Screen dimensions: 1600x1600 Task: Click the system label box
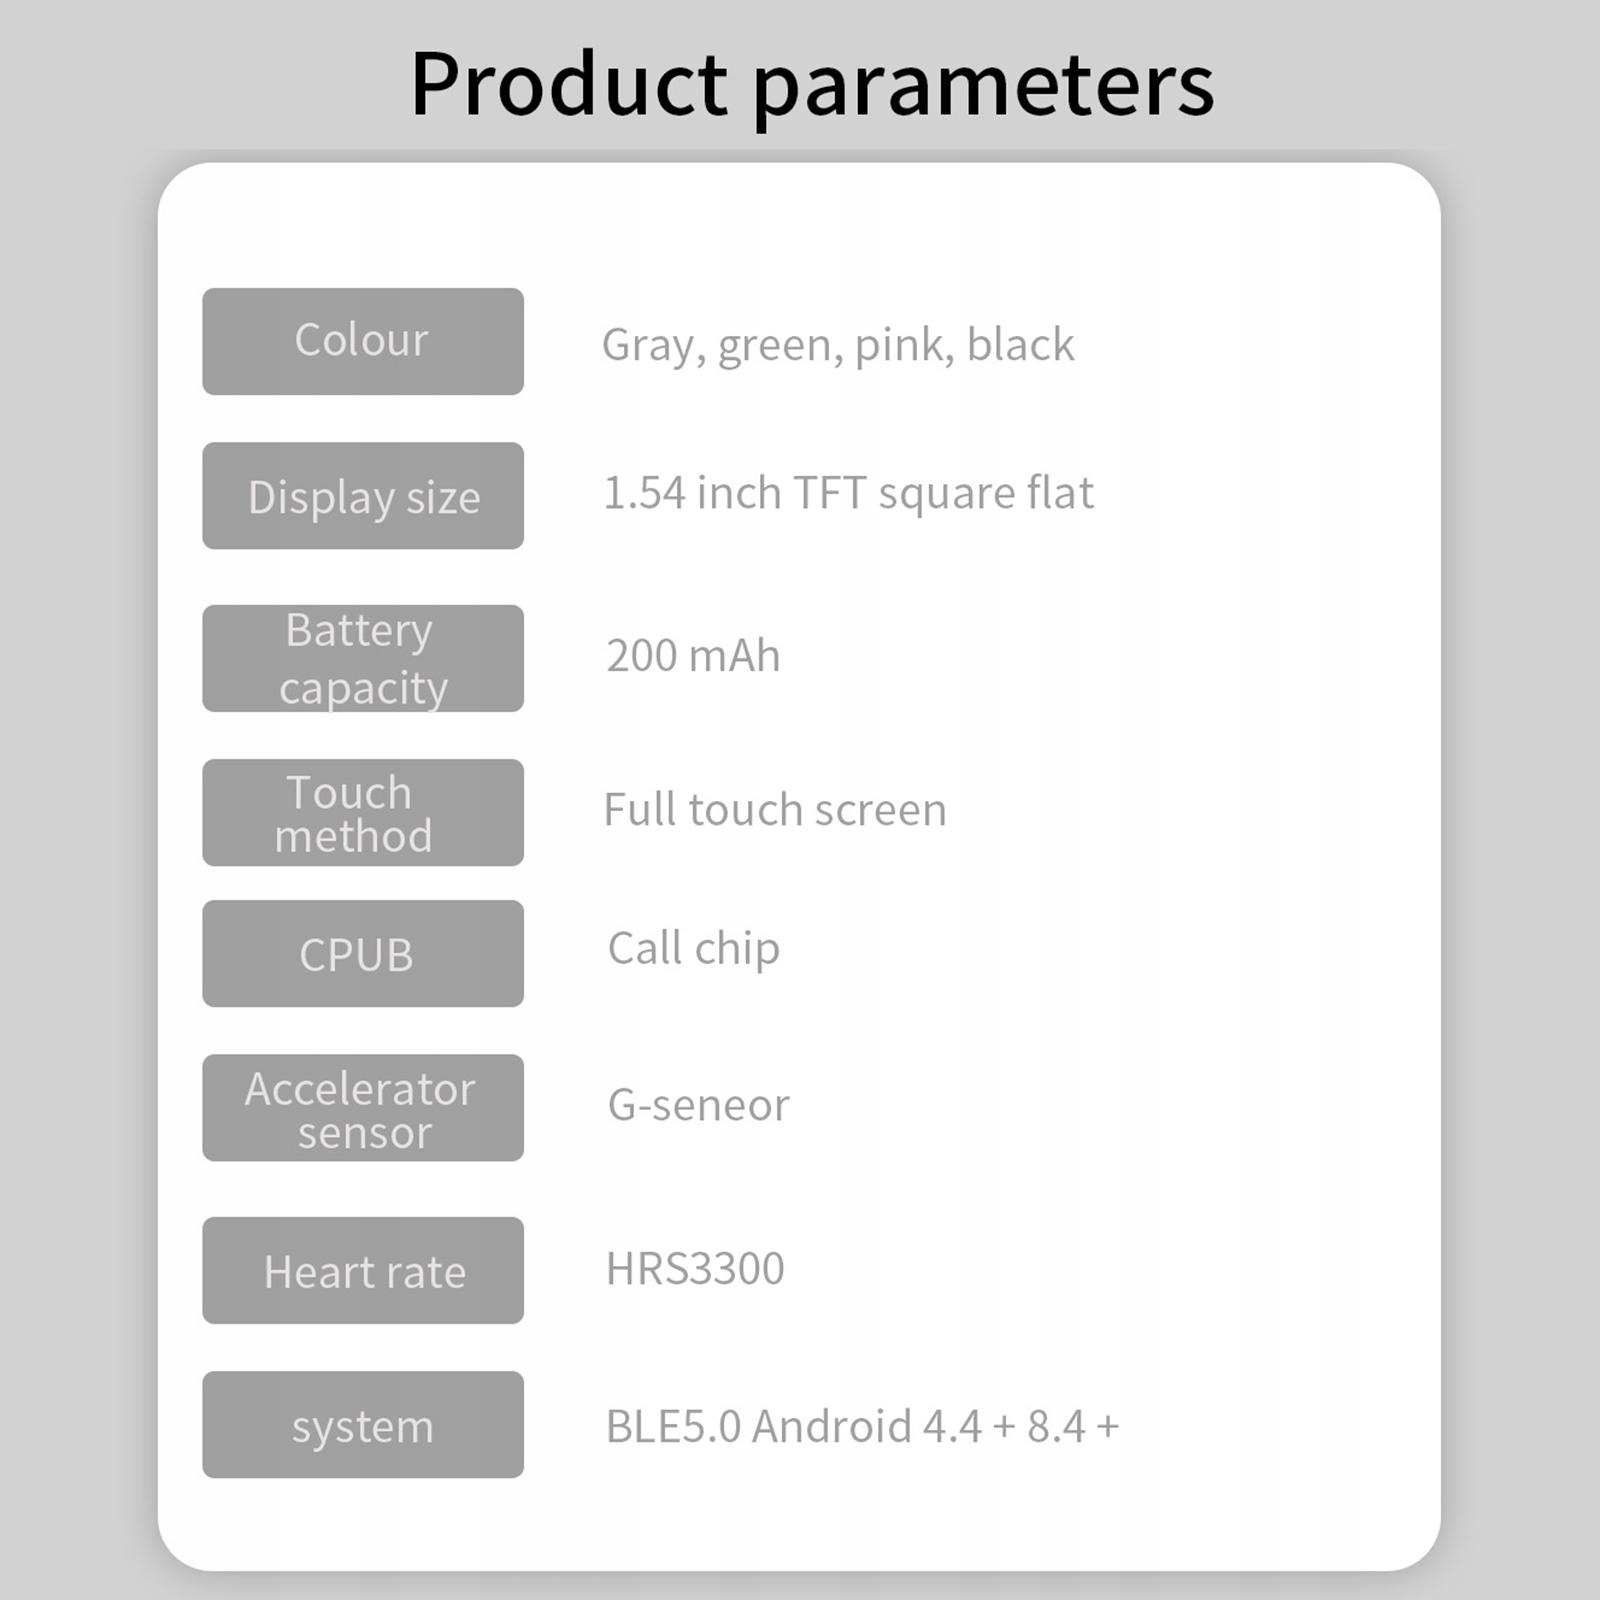[363, 1424]
